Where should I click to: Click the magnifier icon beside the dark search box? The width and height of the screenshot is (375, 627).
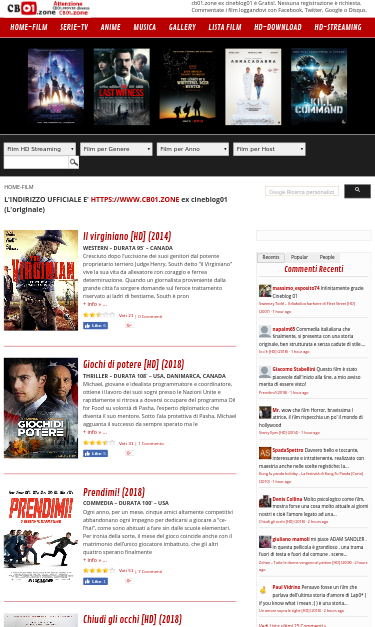(x=74, y=162)
